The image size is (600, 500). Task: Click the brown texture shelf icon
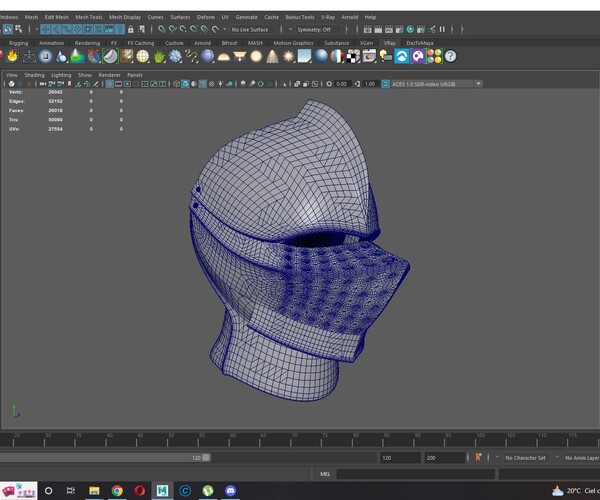127,56
